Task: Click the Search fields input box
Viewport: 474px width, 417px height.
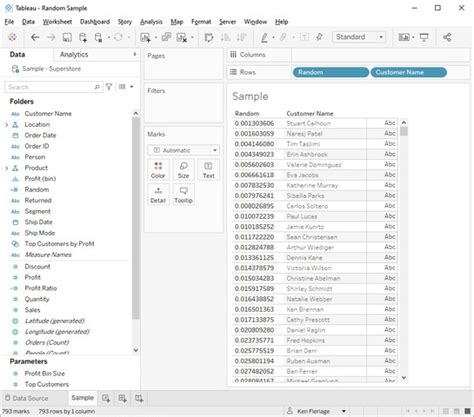Action: pyautogui.click(x=53, y=87)
